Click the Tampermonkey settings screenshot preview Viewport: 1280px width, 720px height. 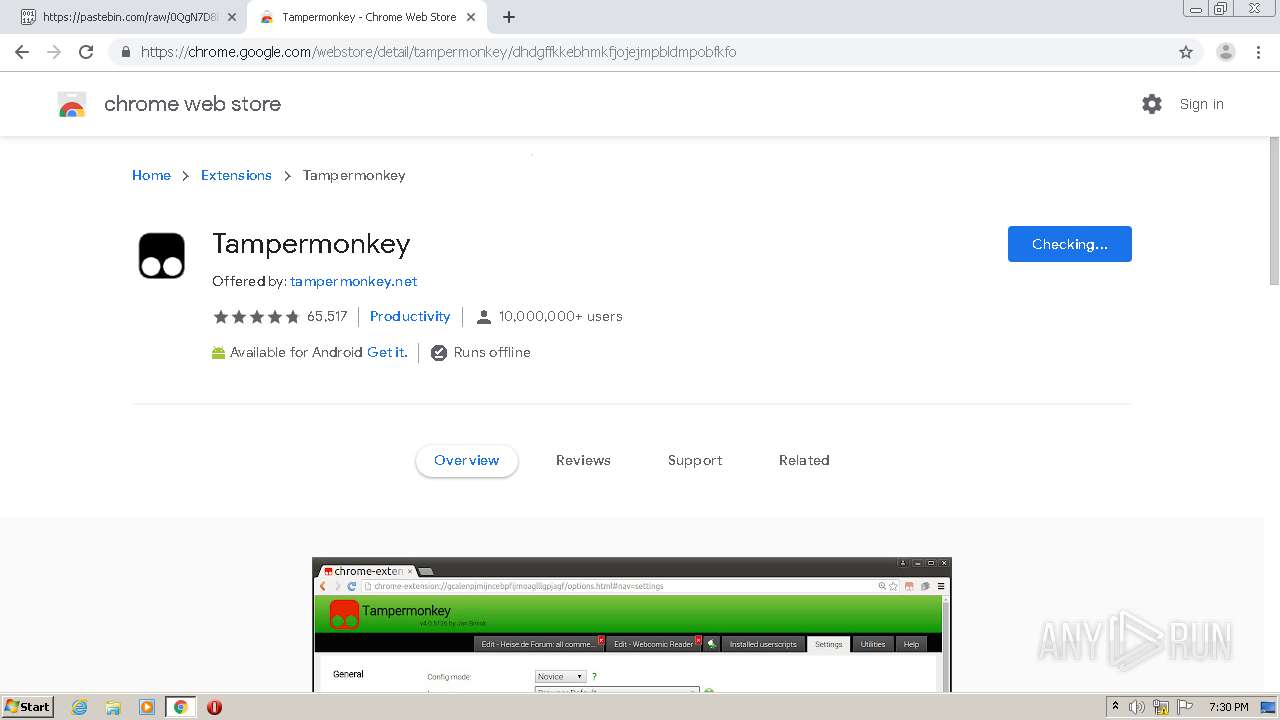pos(632,625)
